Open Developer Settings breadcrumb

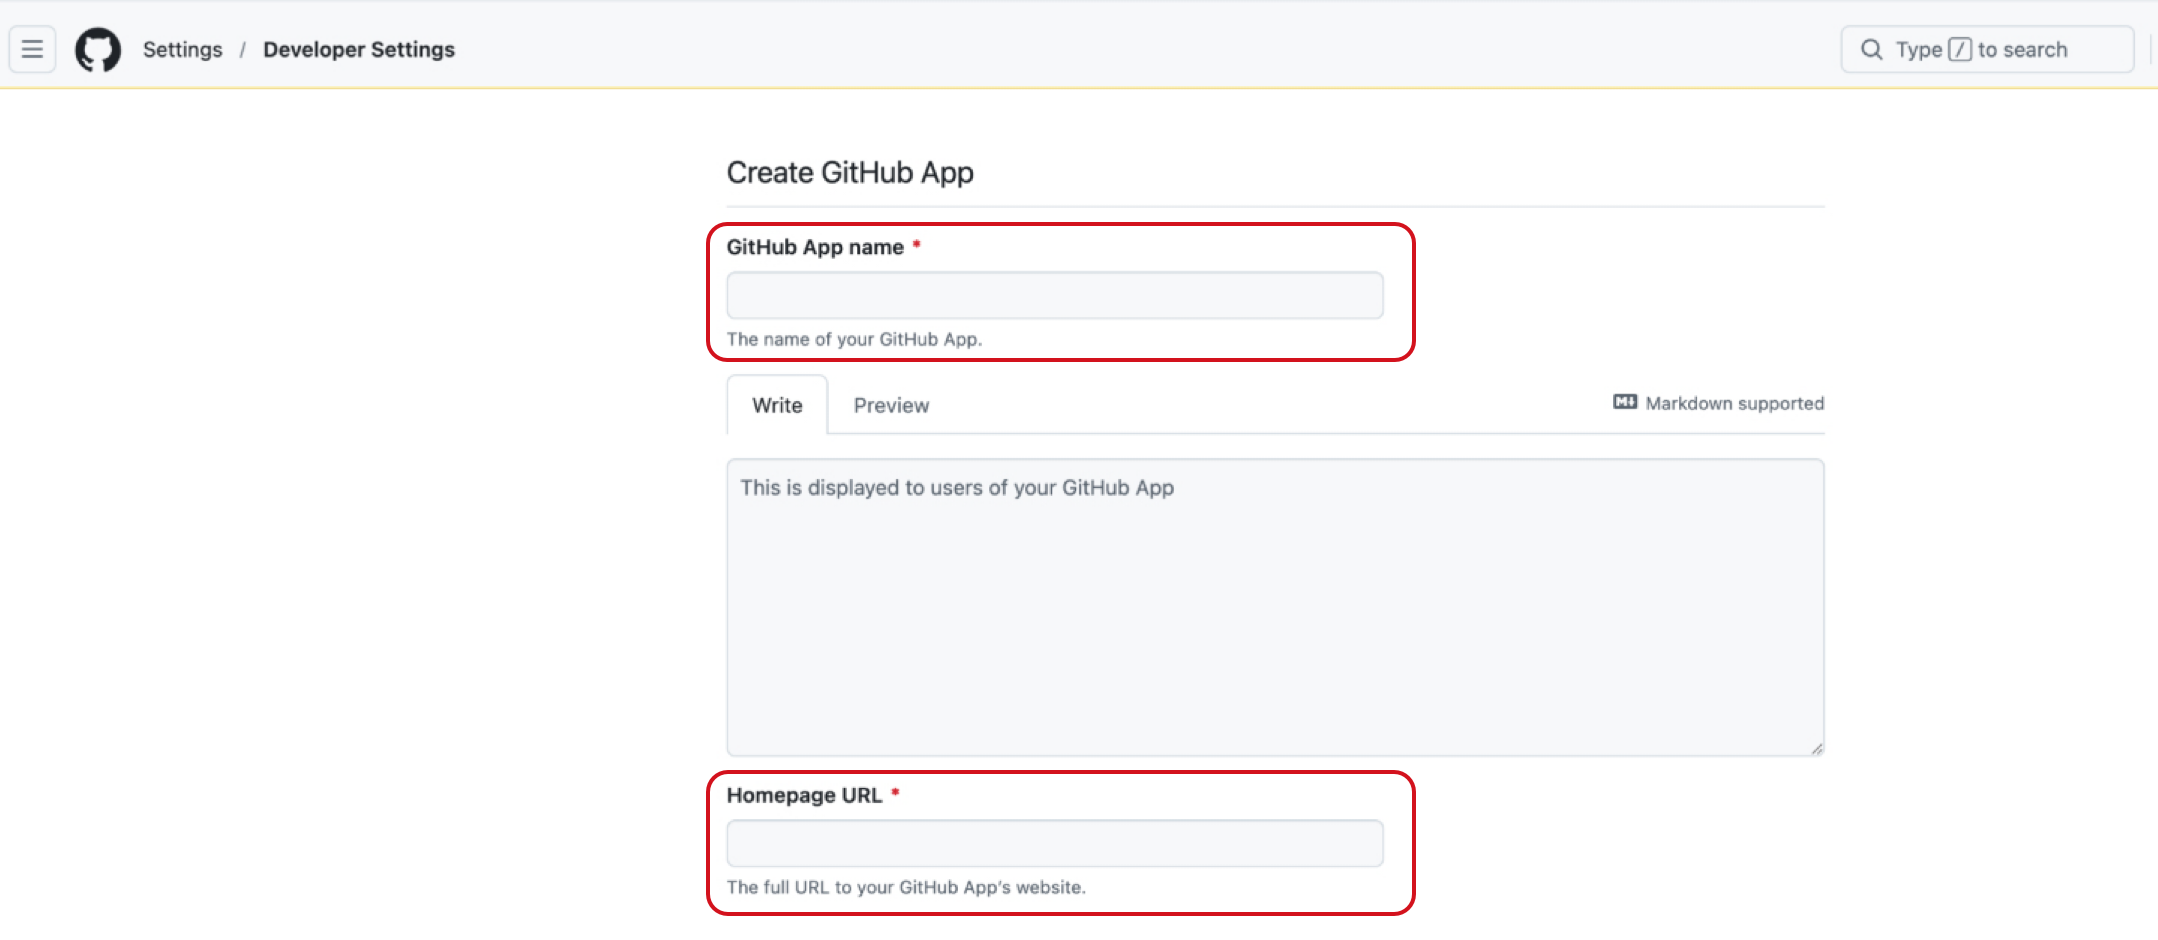[x=359, y=50]
